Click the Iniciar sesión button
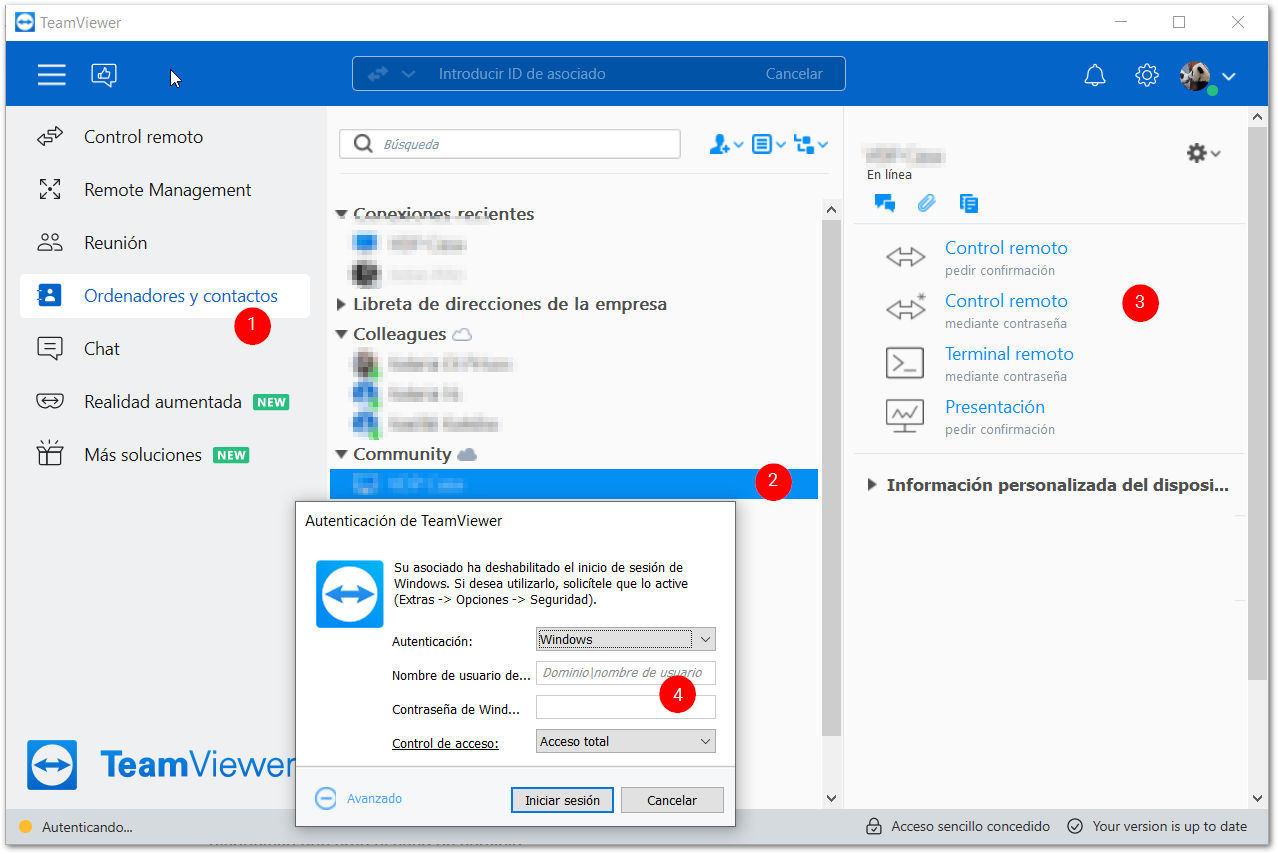The width and height of the screenshot is (1278, 854). (x=562, y=800)
